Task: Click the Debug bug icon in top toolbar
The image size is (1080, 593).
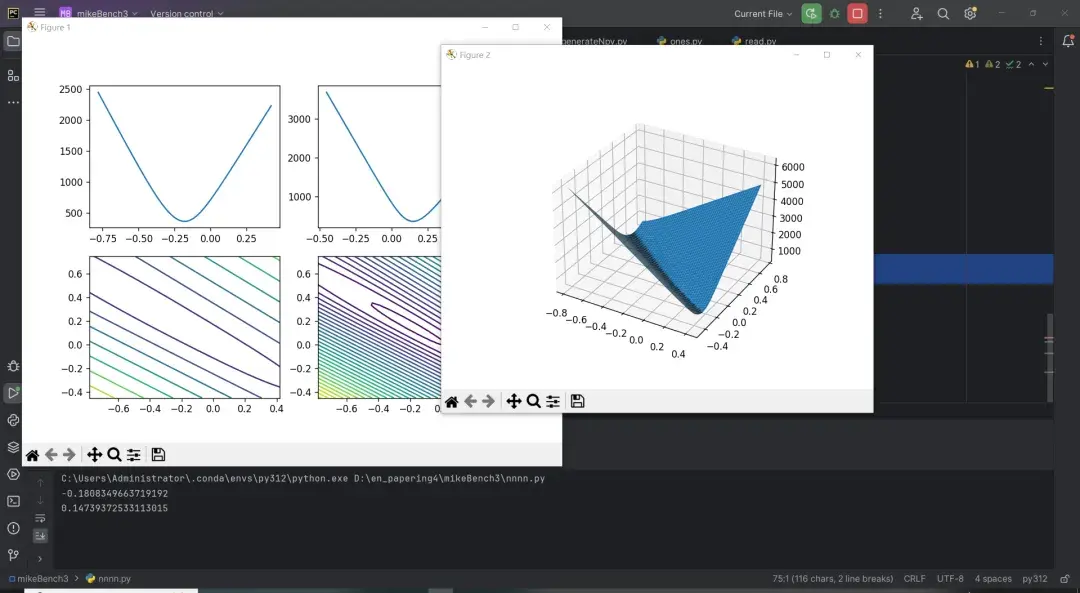Action: pos(834,13)
